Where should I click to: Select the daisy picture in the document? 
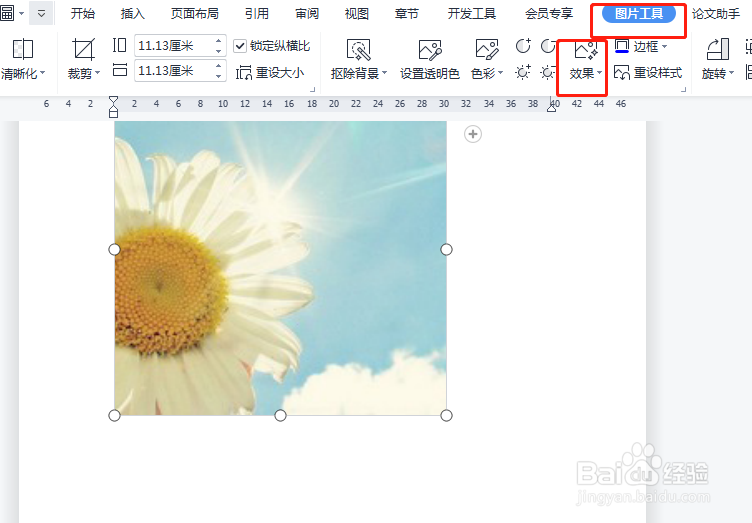pyautogui.click(x=281, y=268)
